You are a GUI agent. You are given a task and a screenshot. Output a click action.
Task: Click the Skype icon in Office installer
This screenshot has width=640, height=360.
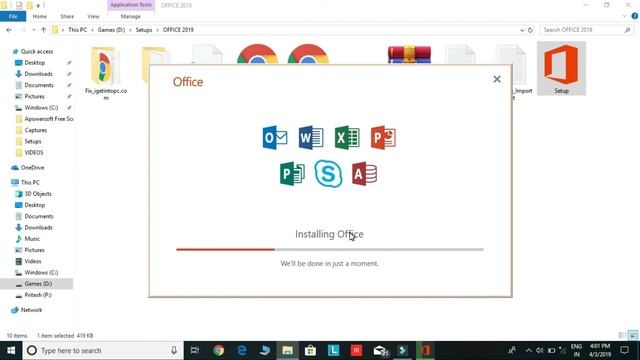coord(329,174)
